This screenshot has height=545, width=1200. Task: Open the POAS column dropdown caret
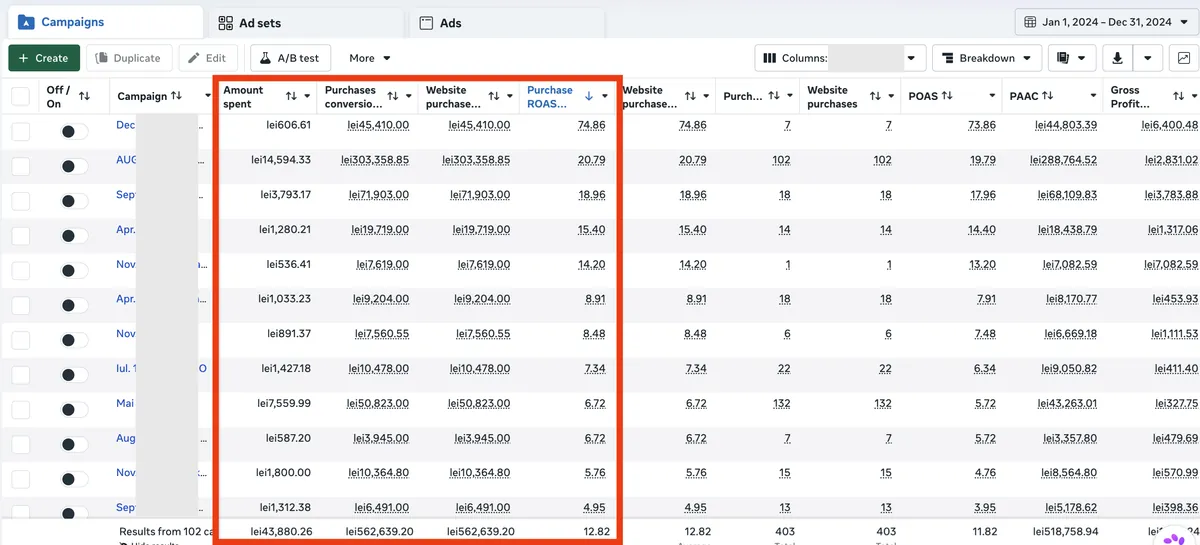coord(992,96)
